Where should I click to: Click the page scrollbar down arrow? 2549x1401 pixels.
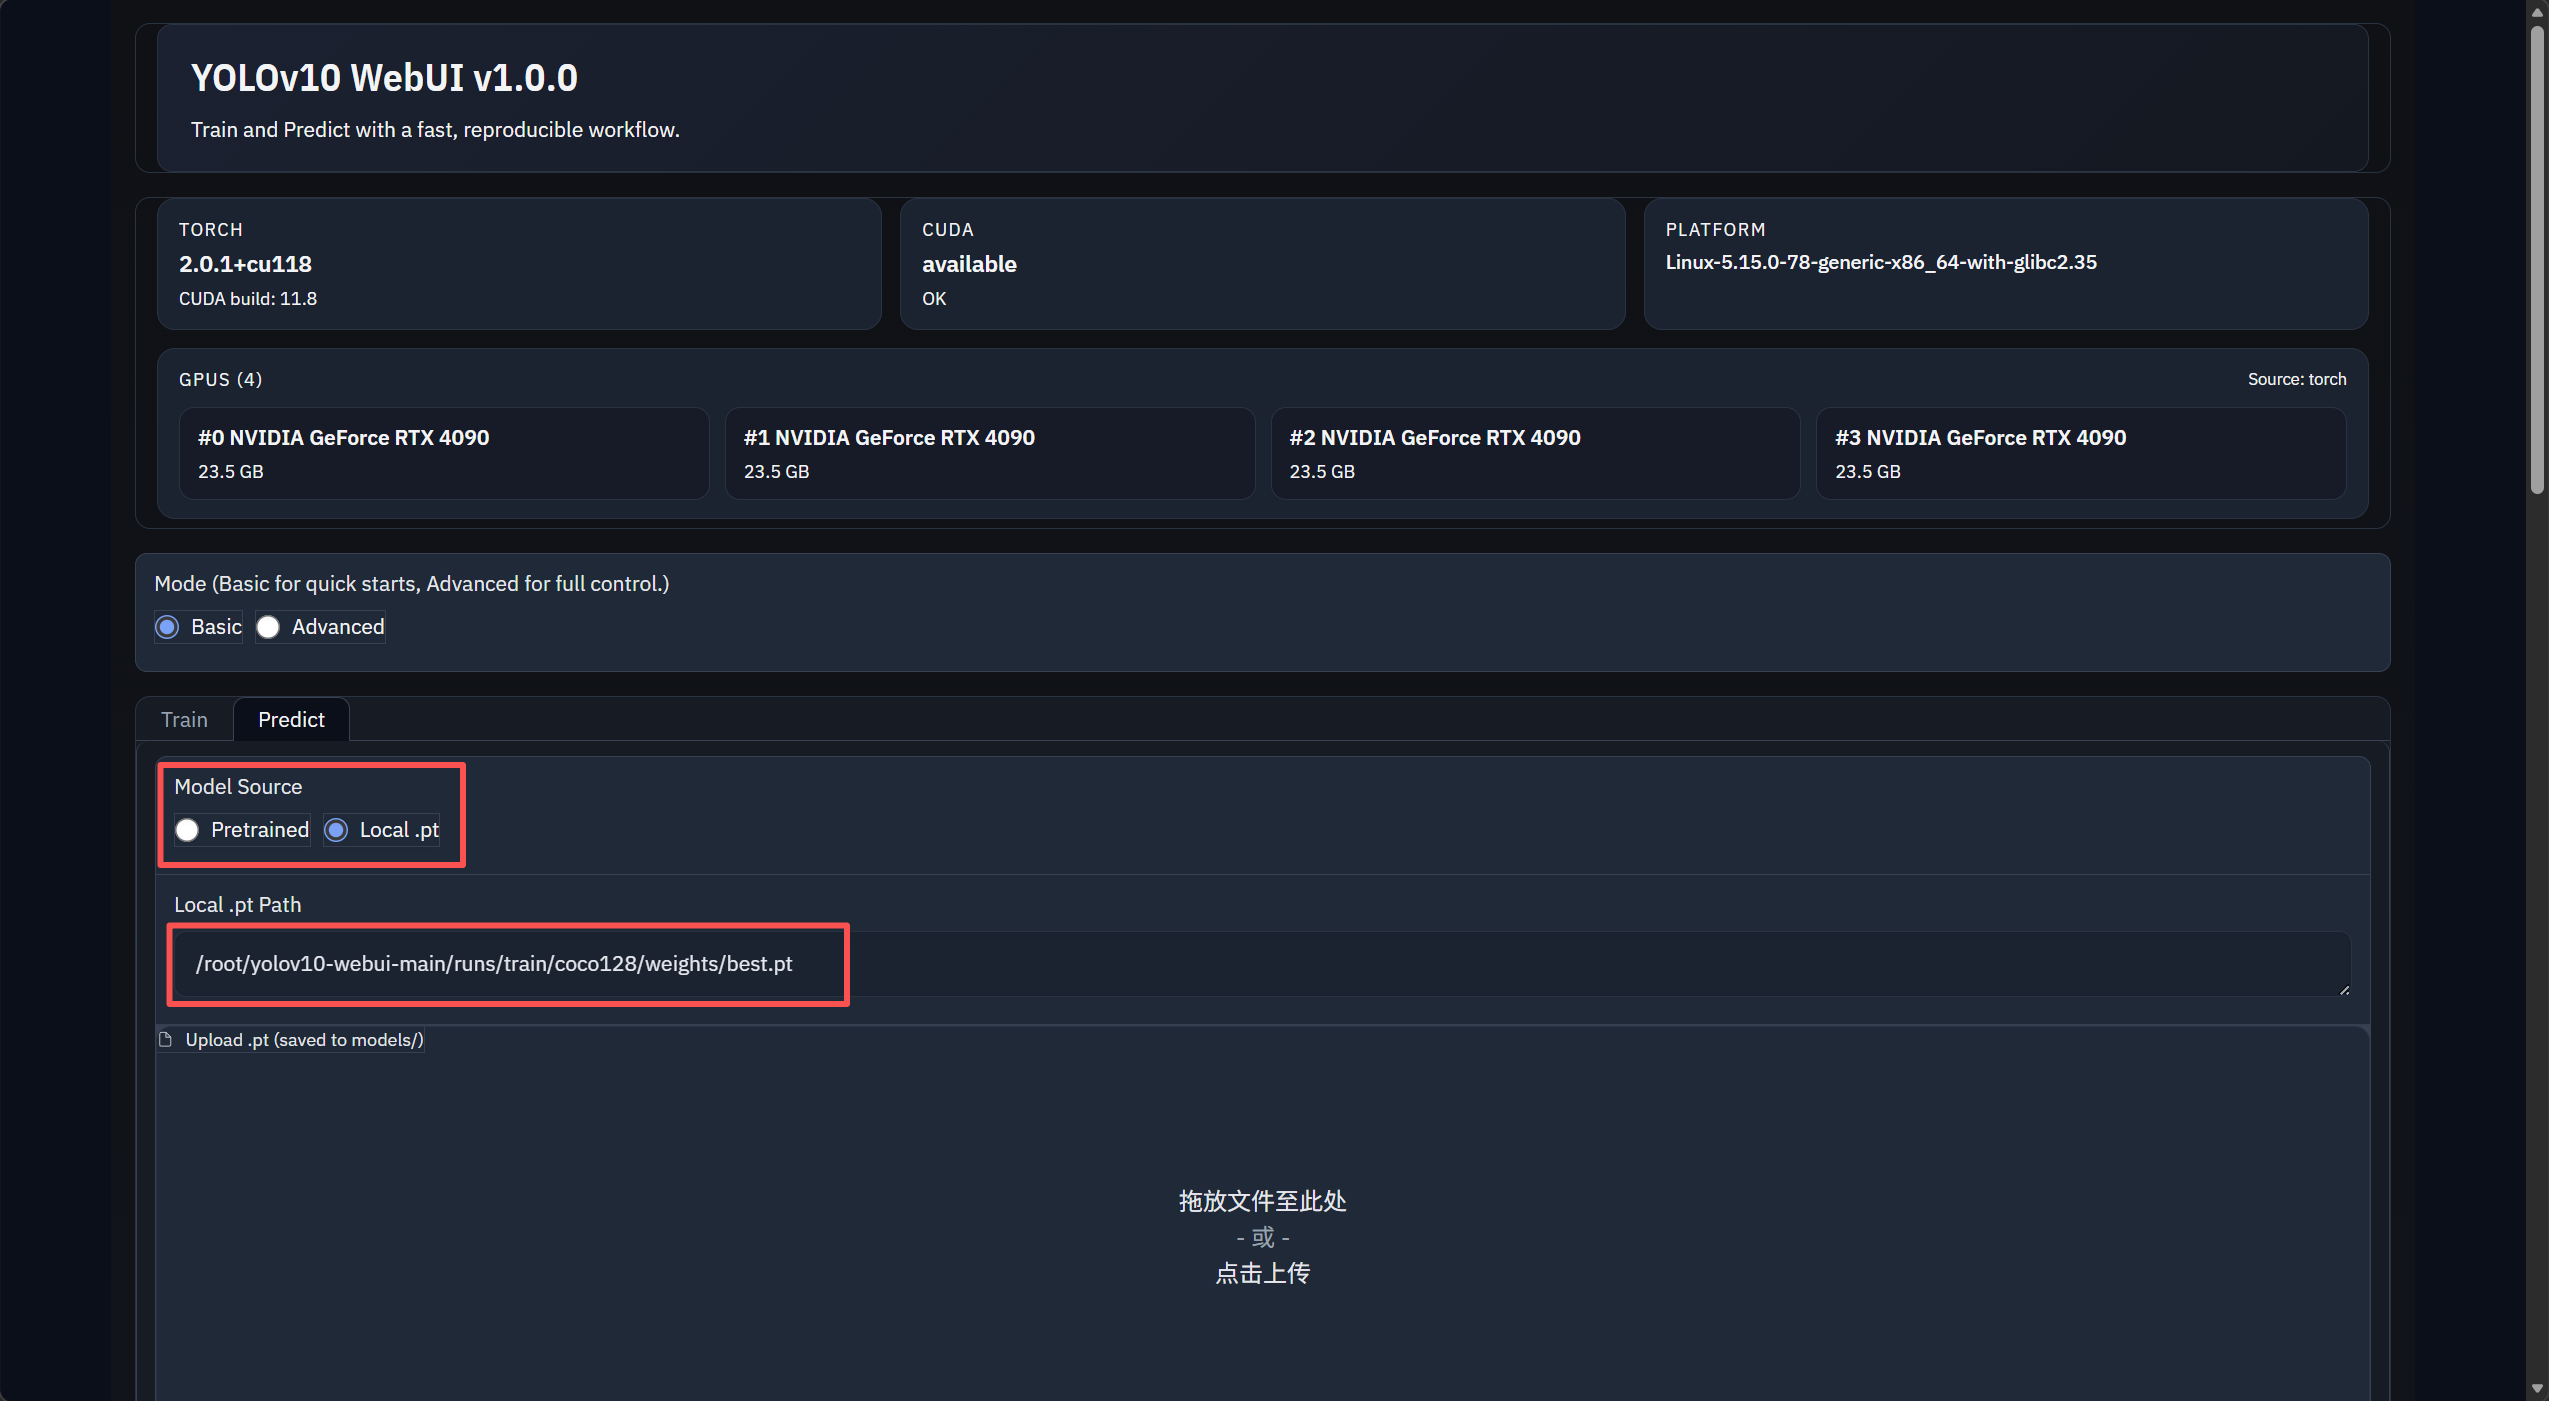2537,1389
